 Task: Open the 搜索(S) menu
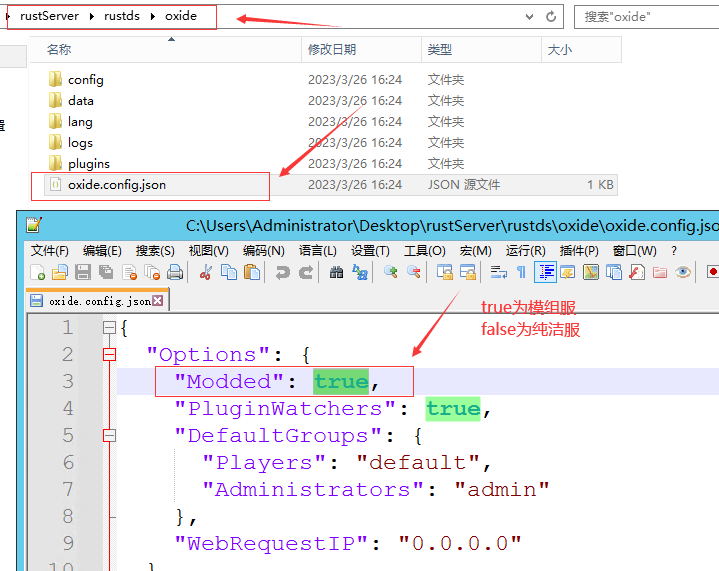coord(155,251)
